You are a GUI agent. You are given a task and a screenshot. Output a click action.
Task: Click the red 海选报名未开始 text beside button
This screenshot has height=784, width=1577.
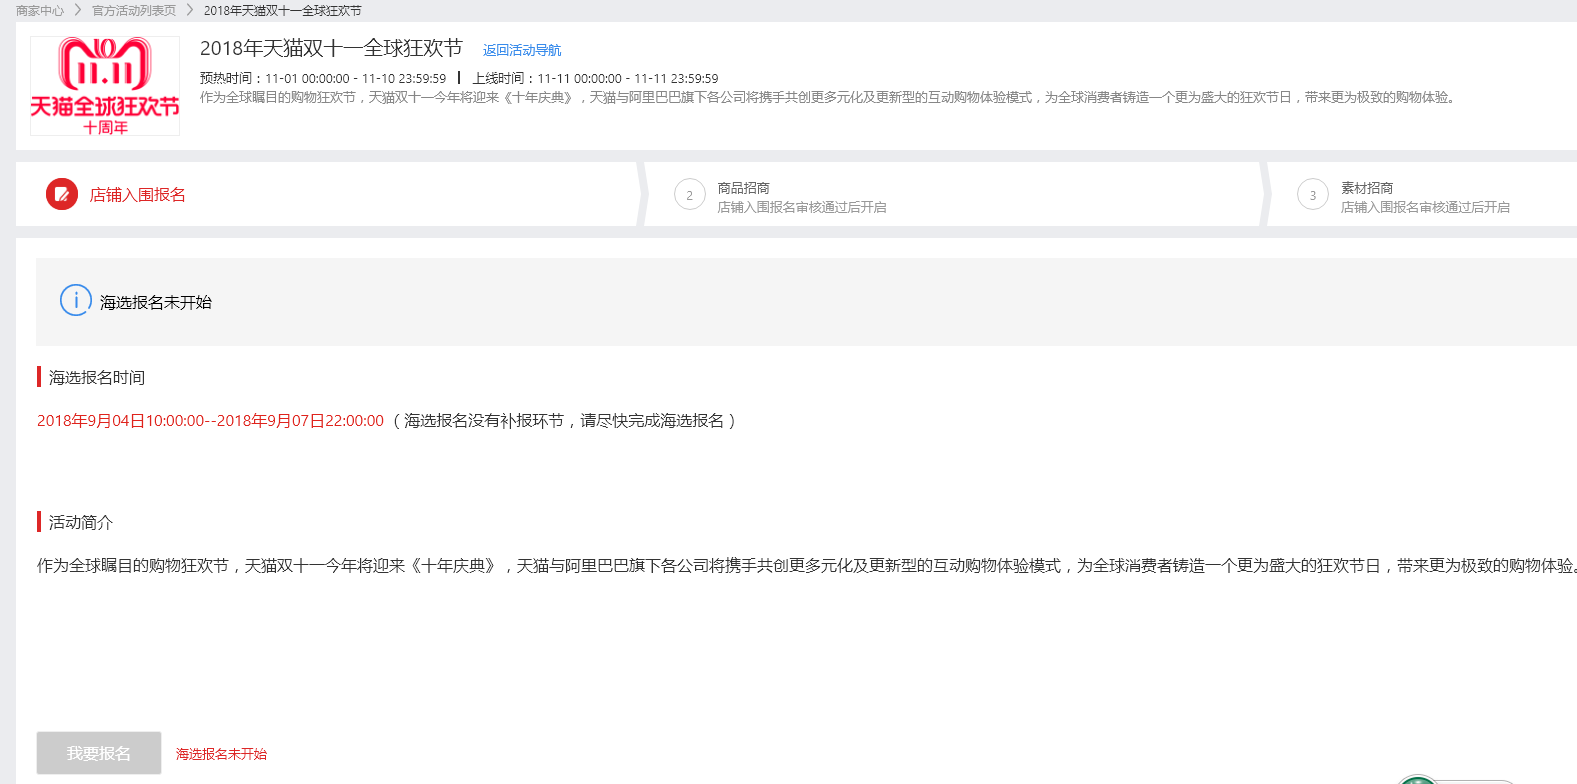tap(221, 754)
